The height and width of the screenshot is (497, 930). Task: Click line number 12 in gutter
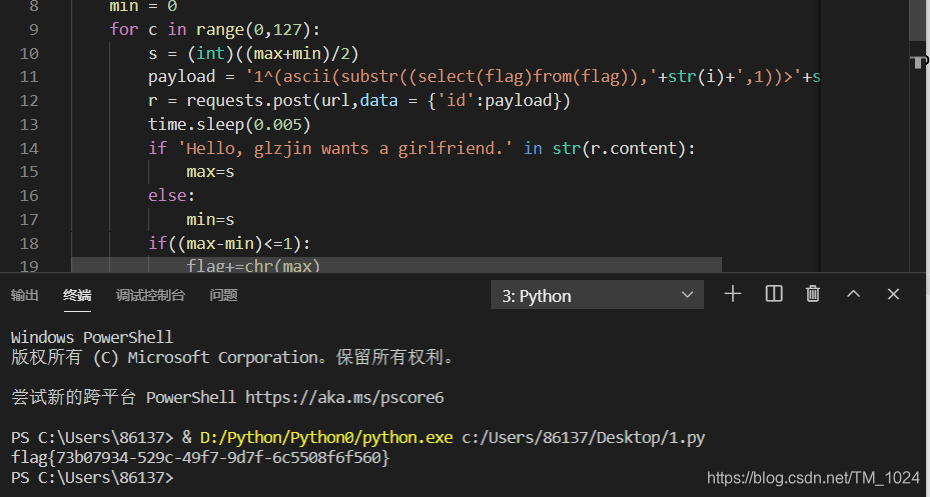click(29, 101)
